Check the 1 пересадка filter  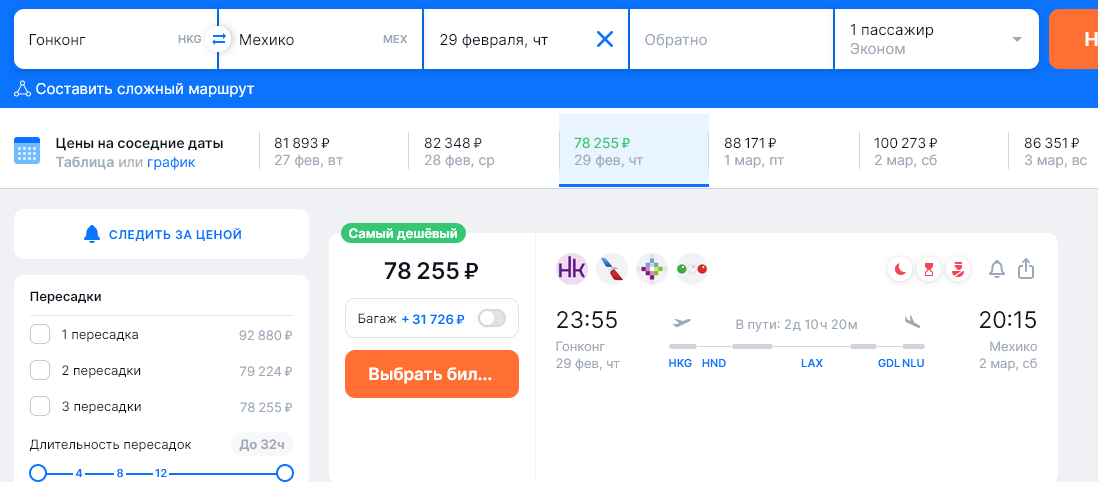pyautogui.click(x=40, y=335)
